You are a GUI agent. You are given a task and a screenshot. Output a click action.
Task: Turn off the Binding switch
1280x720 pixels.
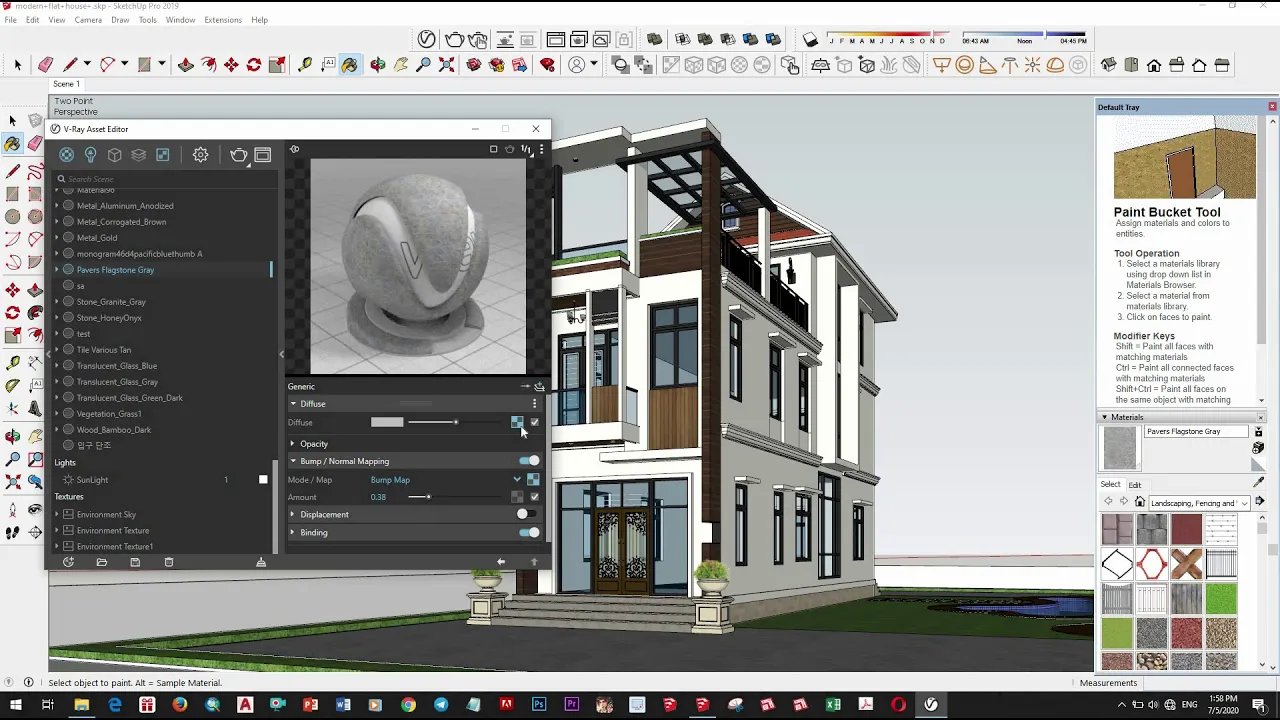(529, 532)
